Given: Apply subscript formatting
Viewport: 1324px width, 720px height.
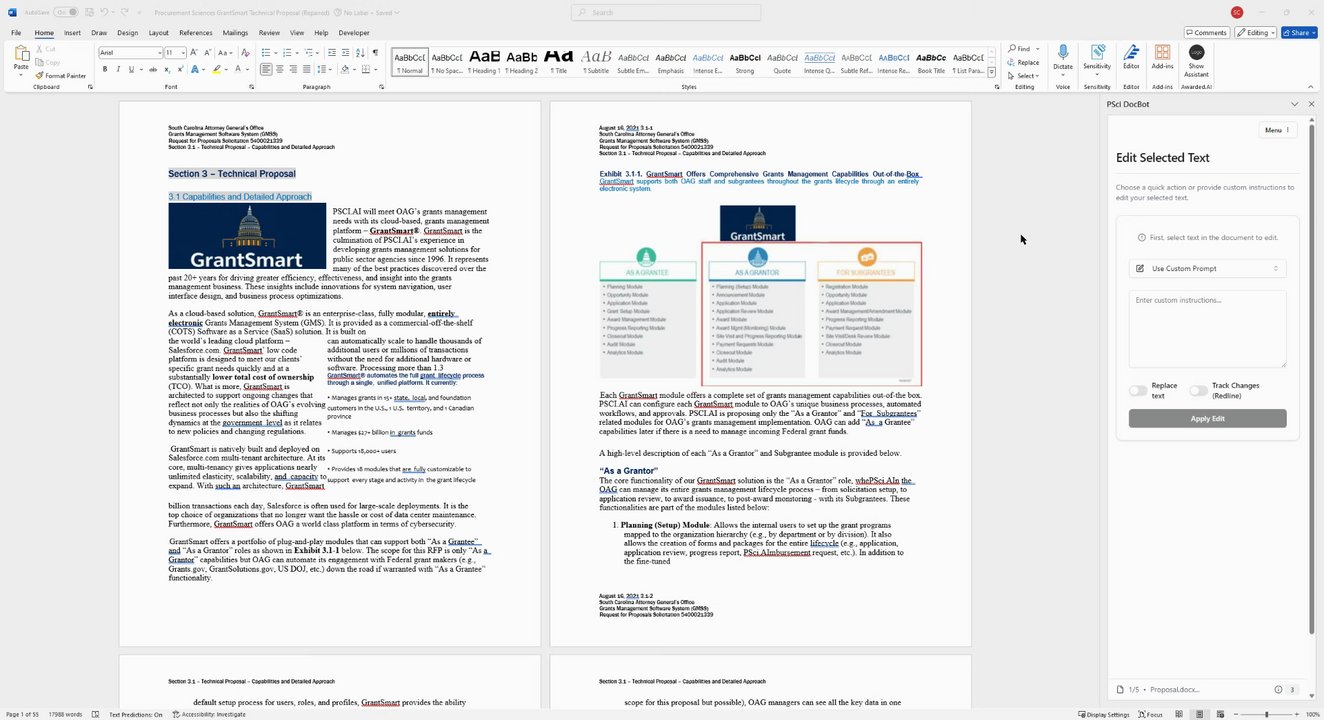Looking at the screenshot, I should 167,69.
